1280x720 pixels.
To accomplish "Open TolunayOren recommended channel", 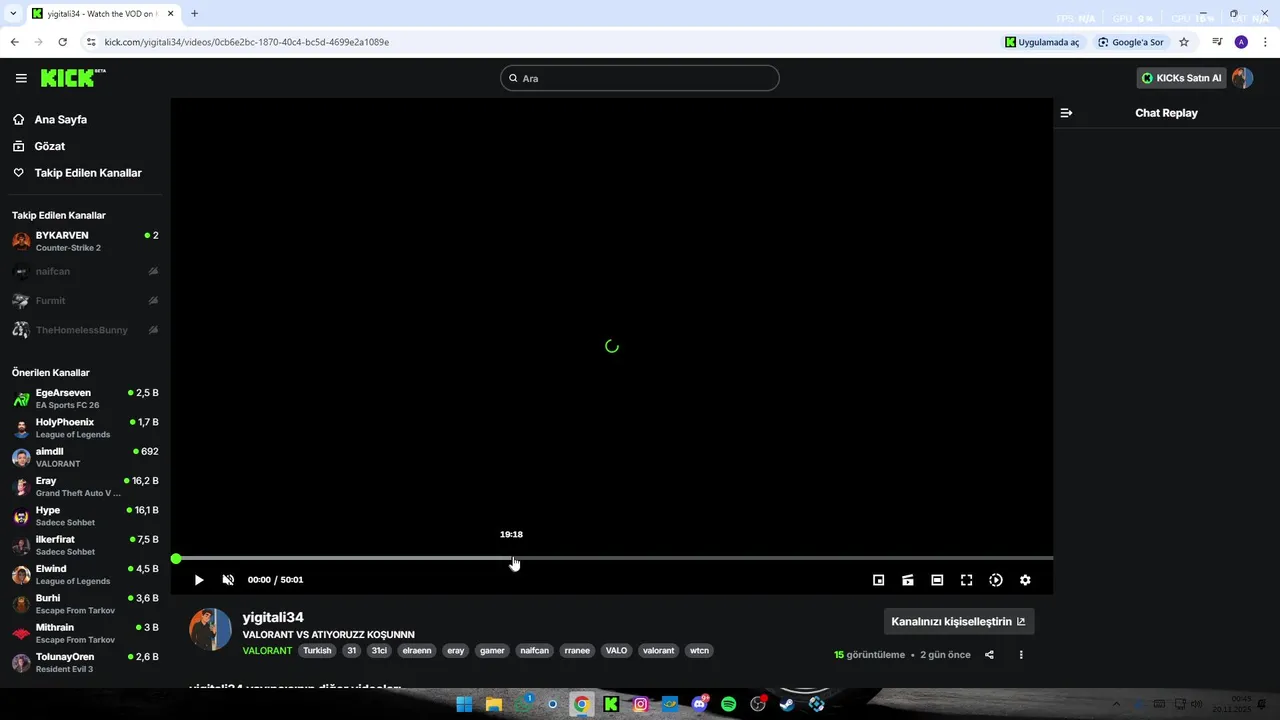I will [85, 662].
